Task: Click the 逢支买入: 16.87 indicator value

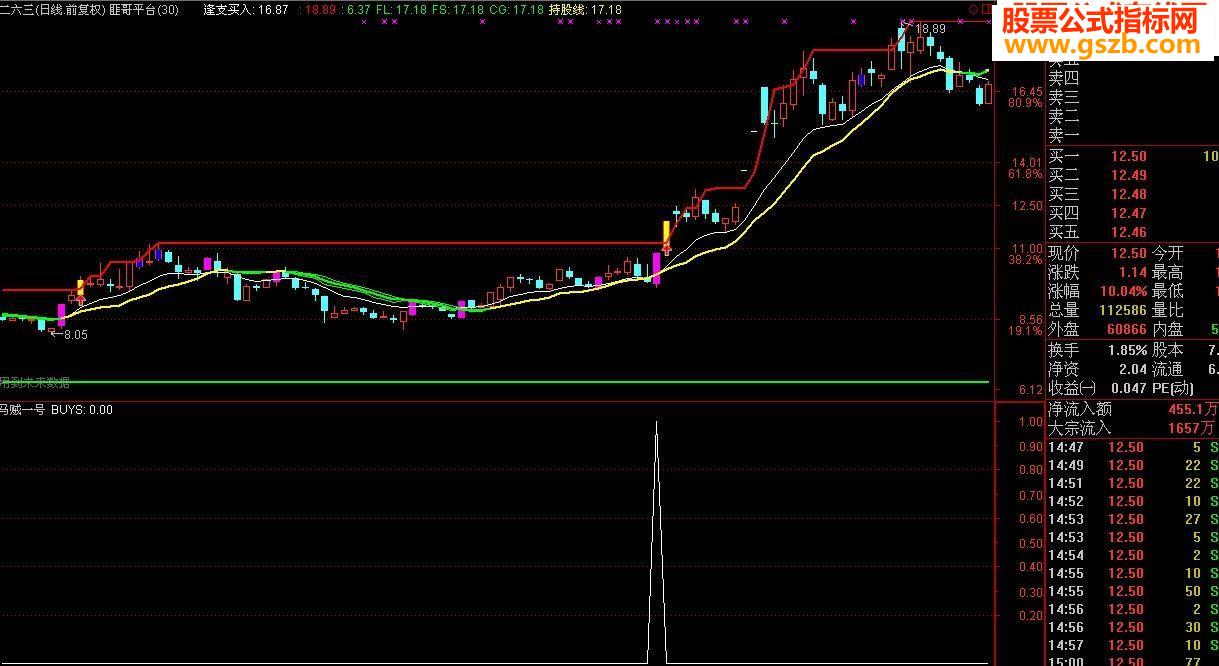Action: coord(246,9)
